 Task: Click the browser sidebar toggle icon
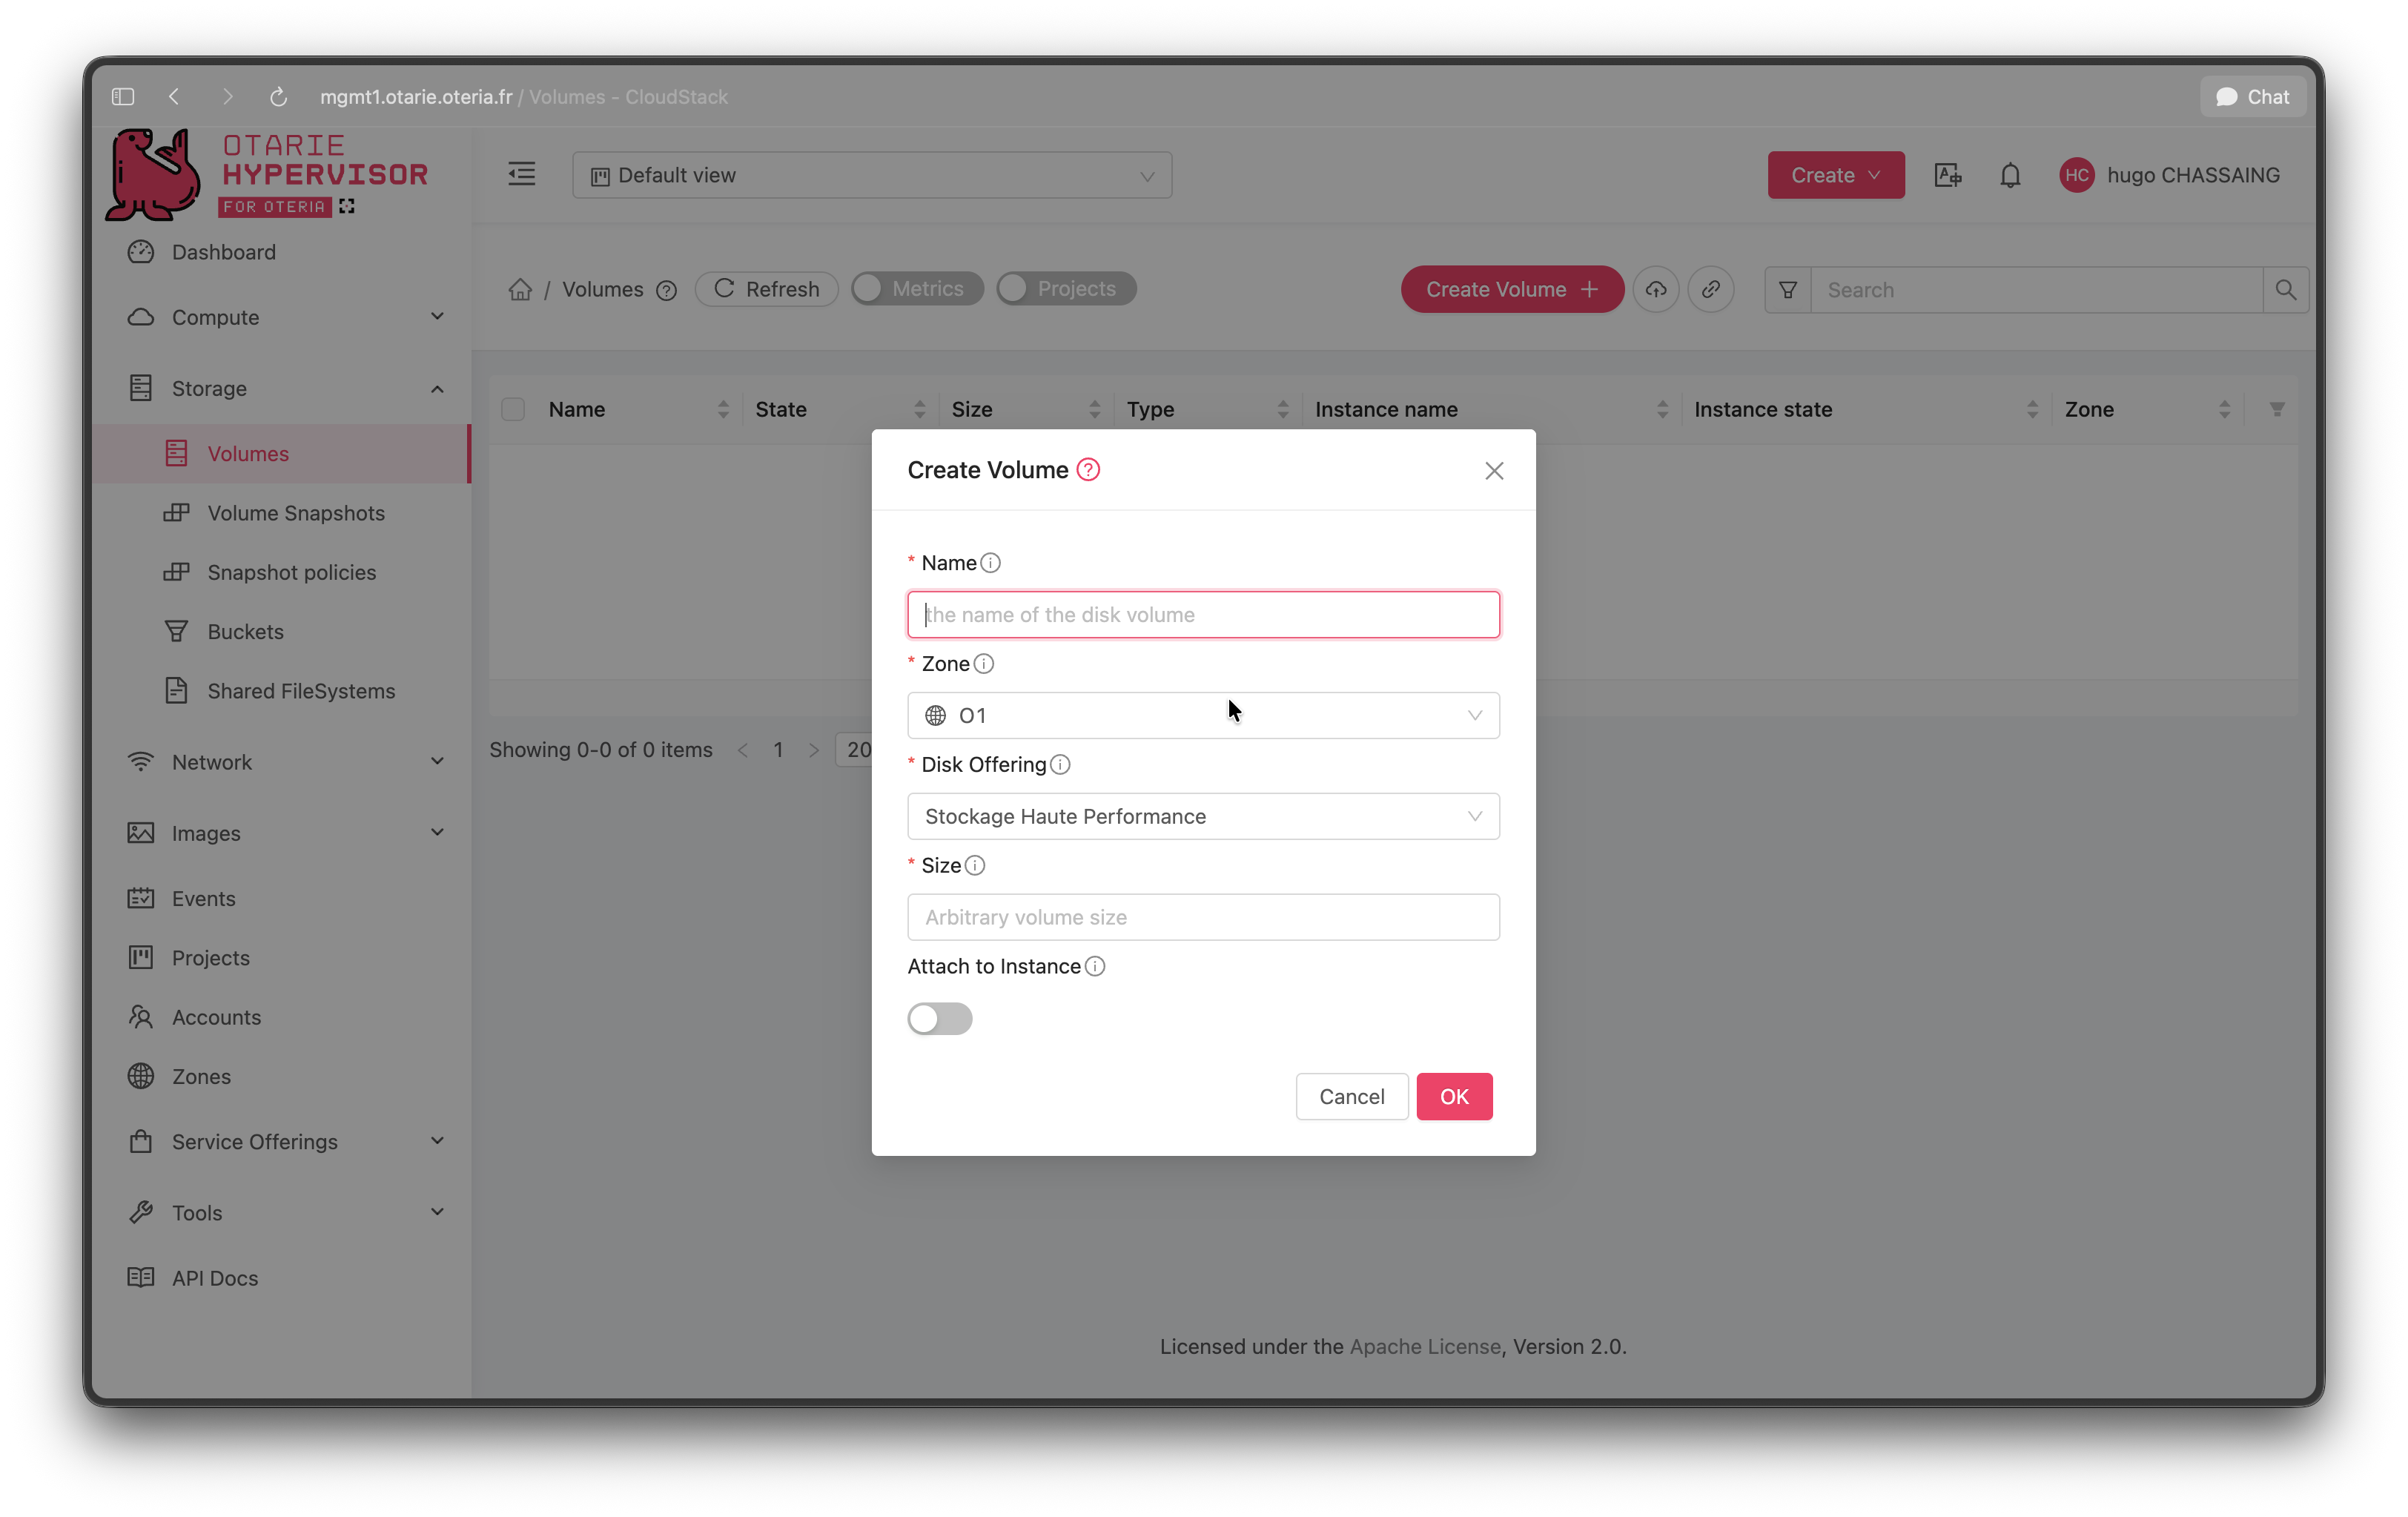tap(123, 96)
